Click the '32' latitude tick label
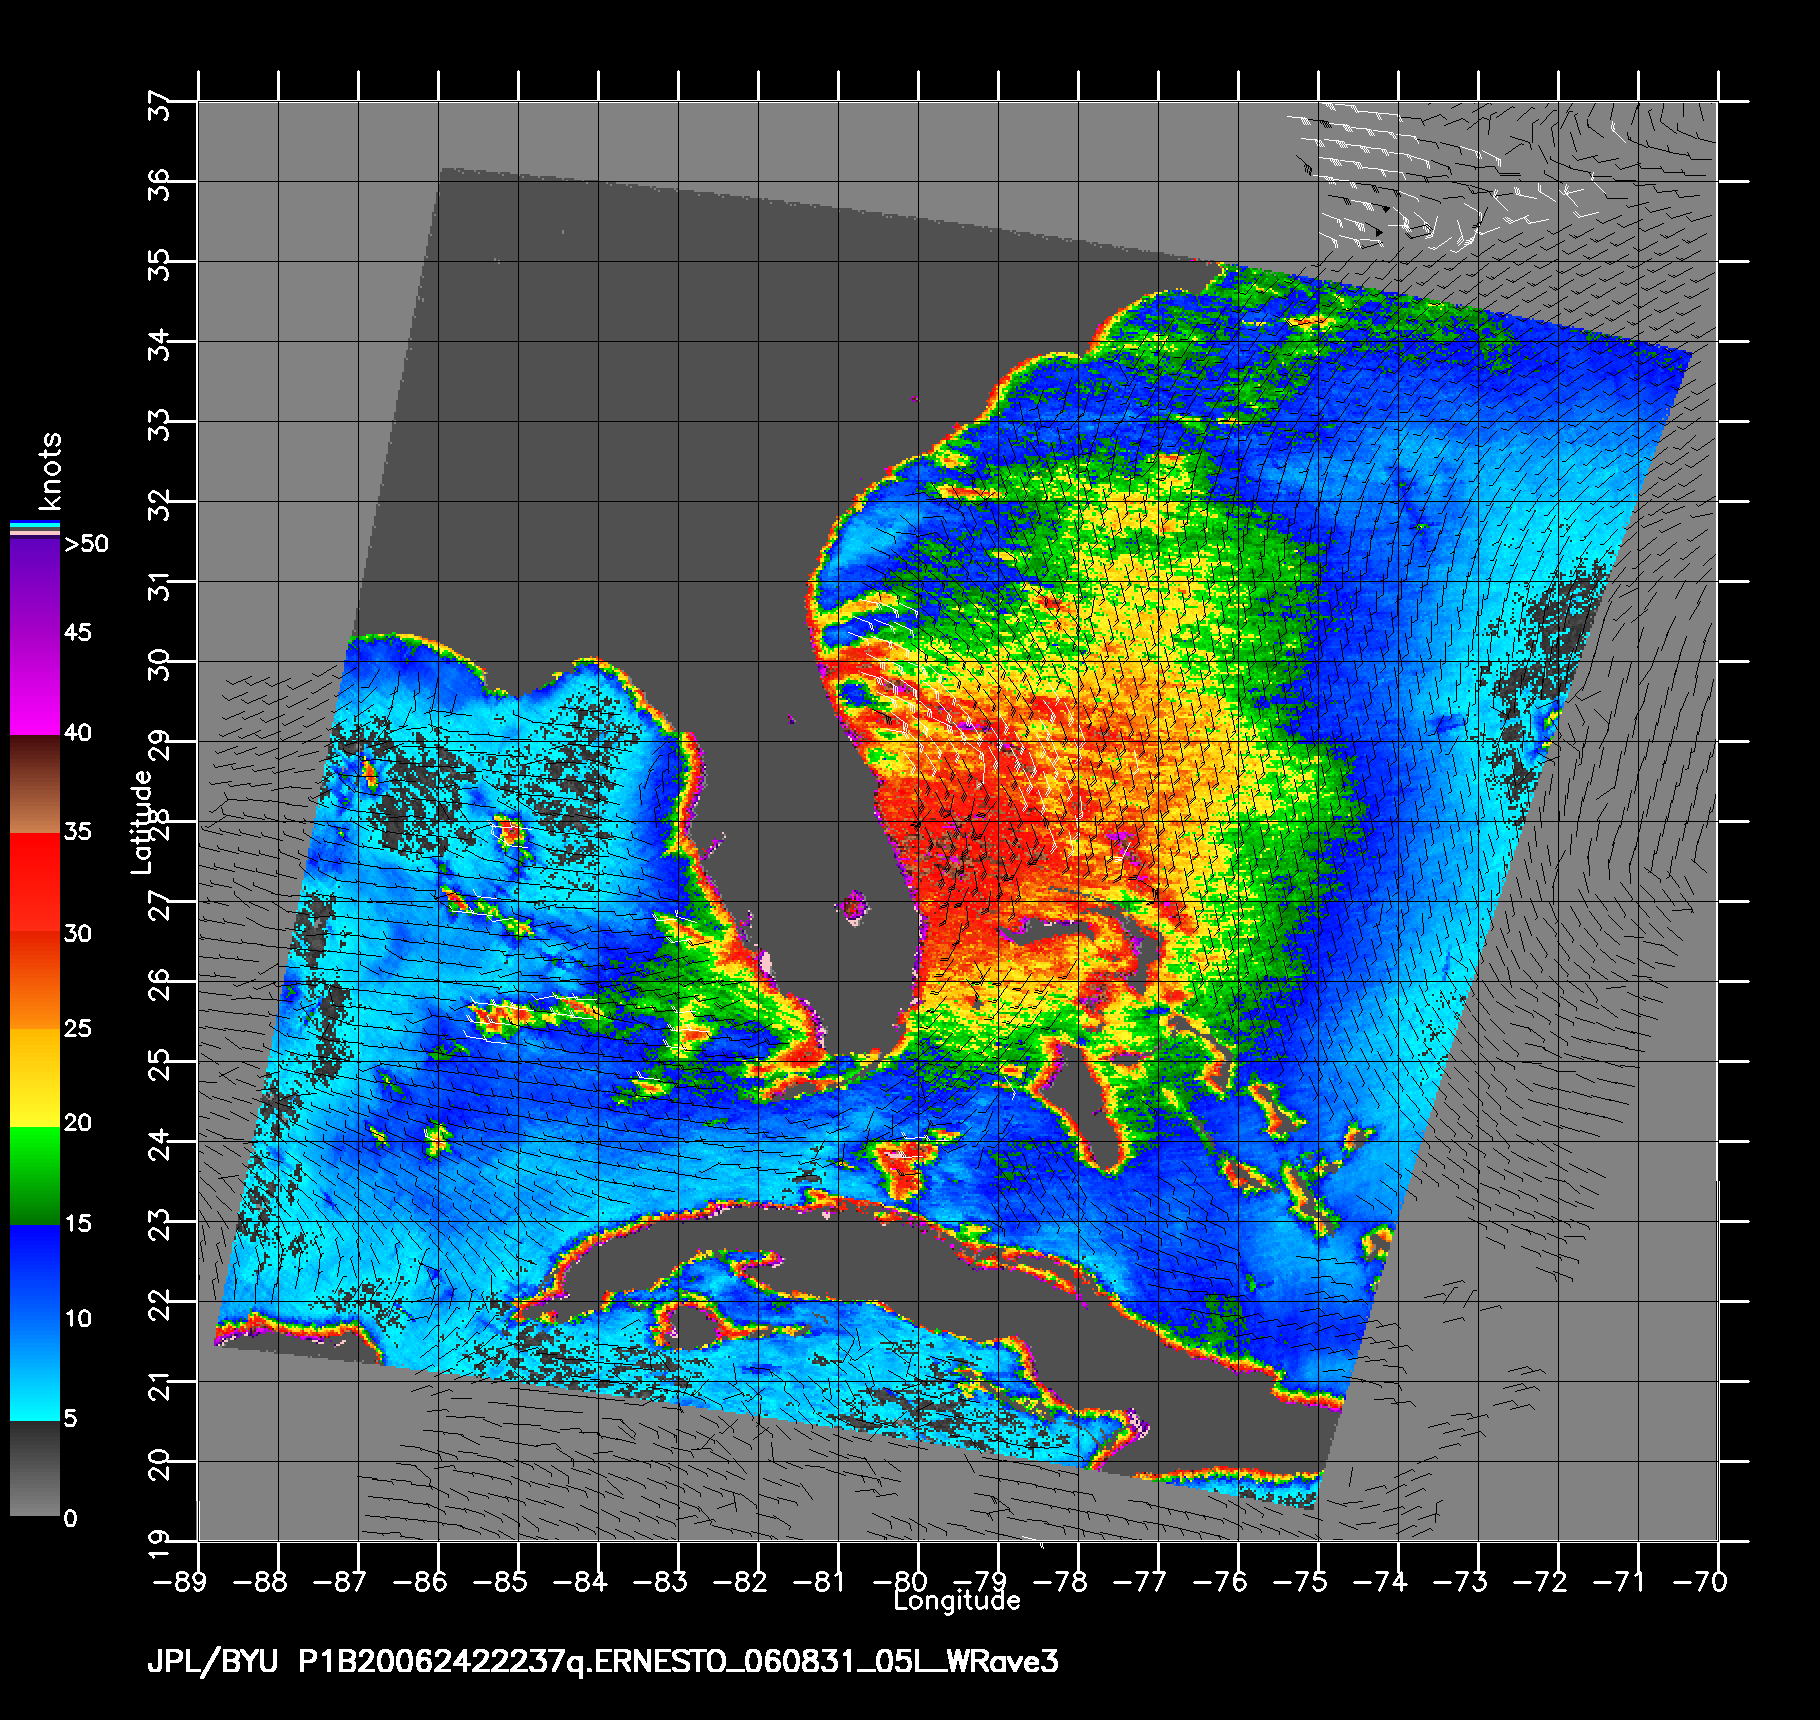This screenshot has height=1720, width=1820. (x=159, y=505)
